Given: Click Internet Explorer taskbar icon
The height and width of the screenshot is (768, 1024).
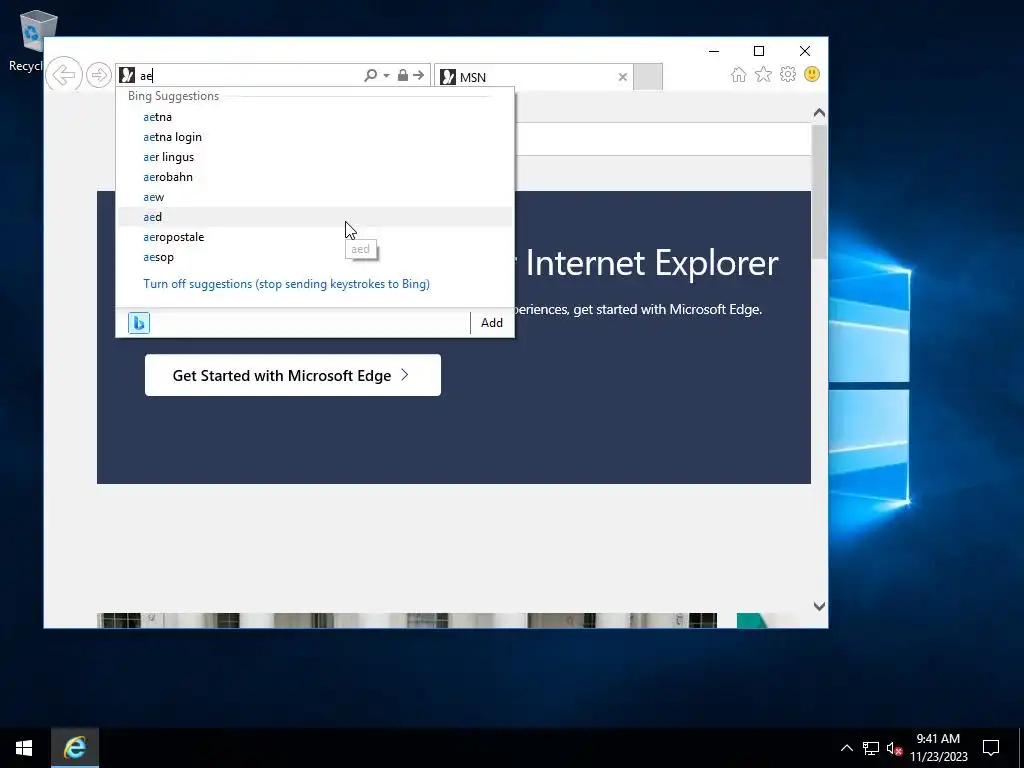Looking at the screenshot, I should [x=75, y=748].
